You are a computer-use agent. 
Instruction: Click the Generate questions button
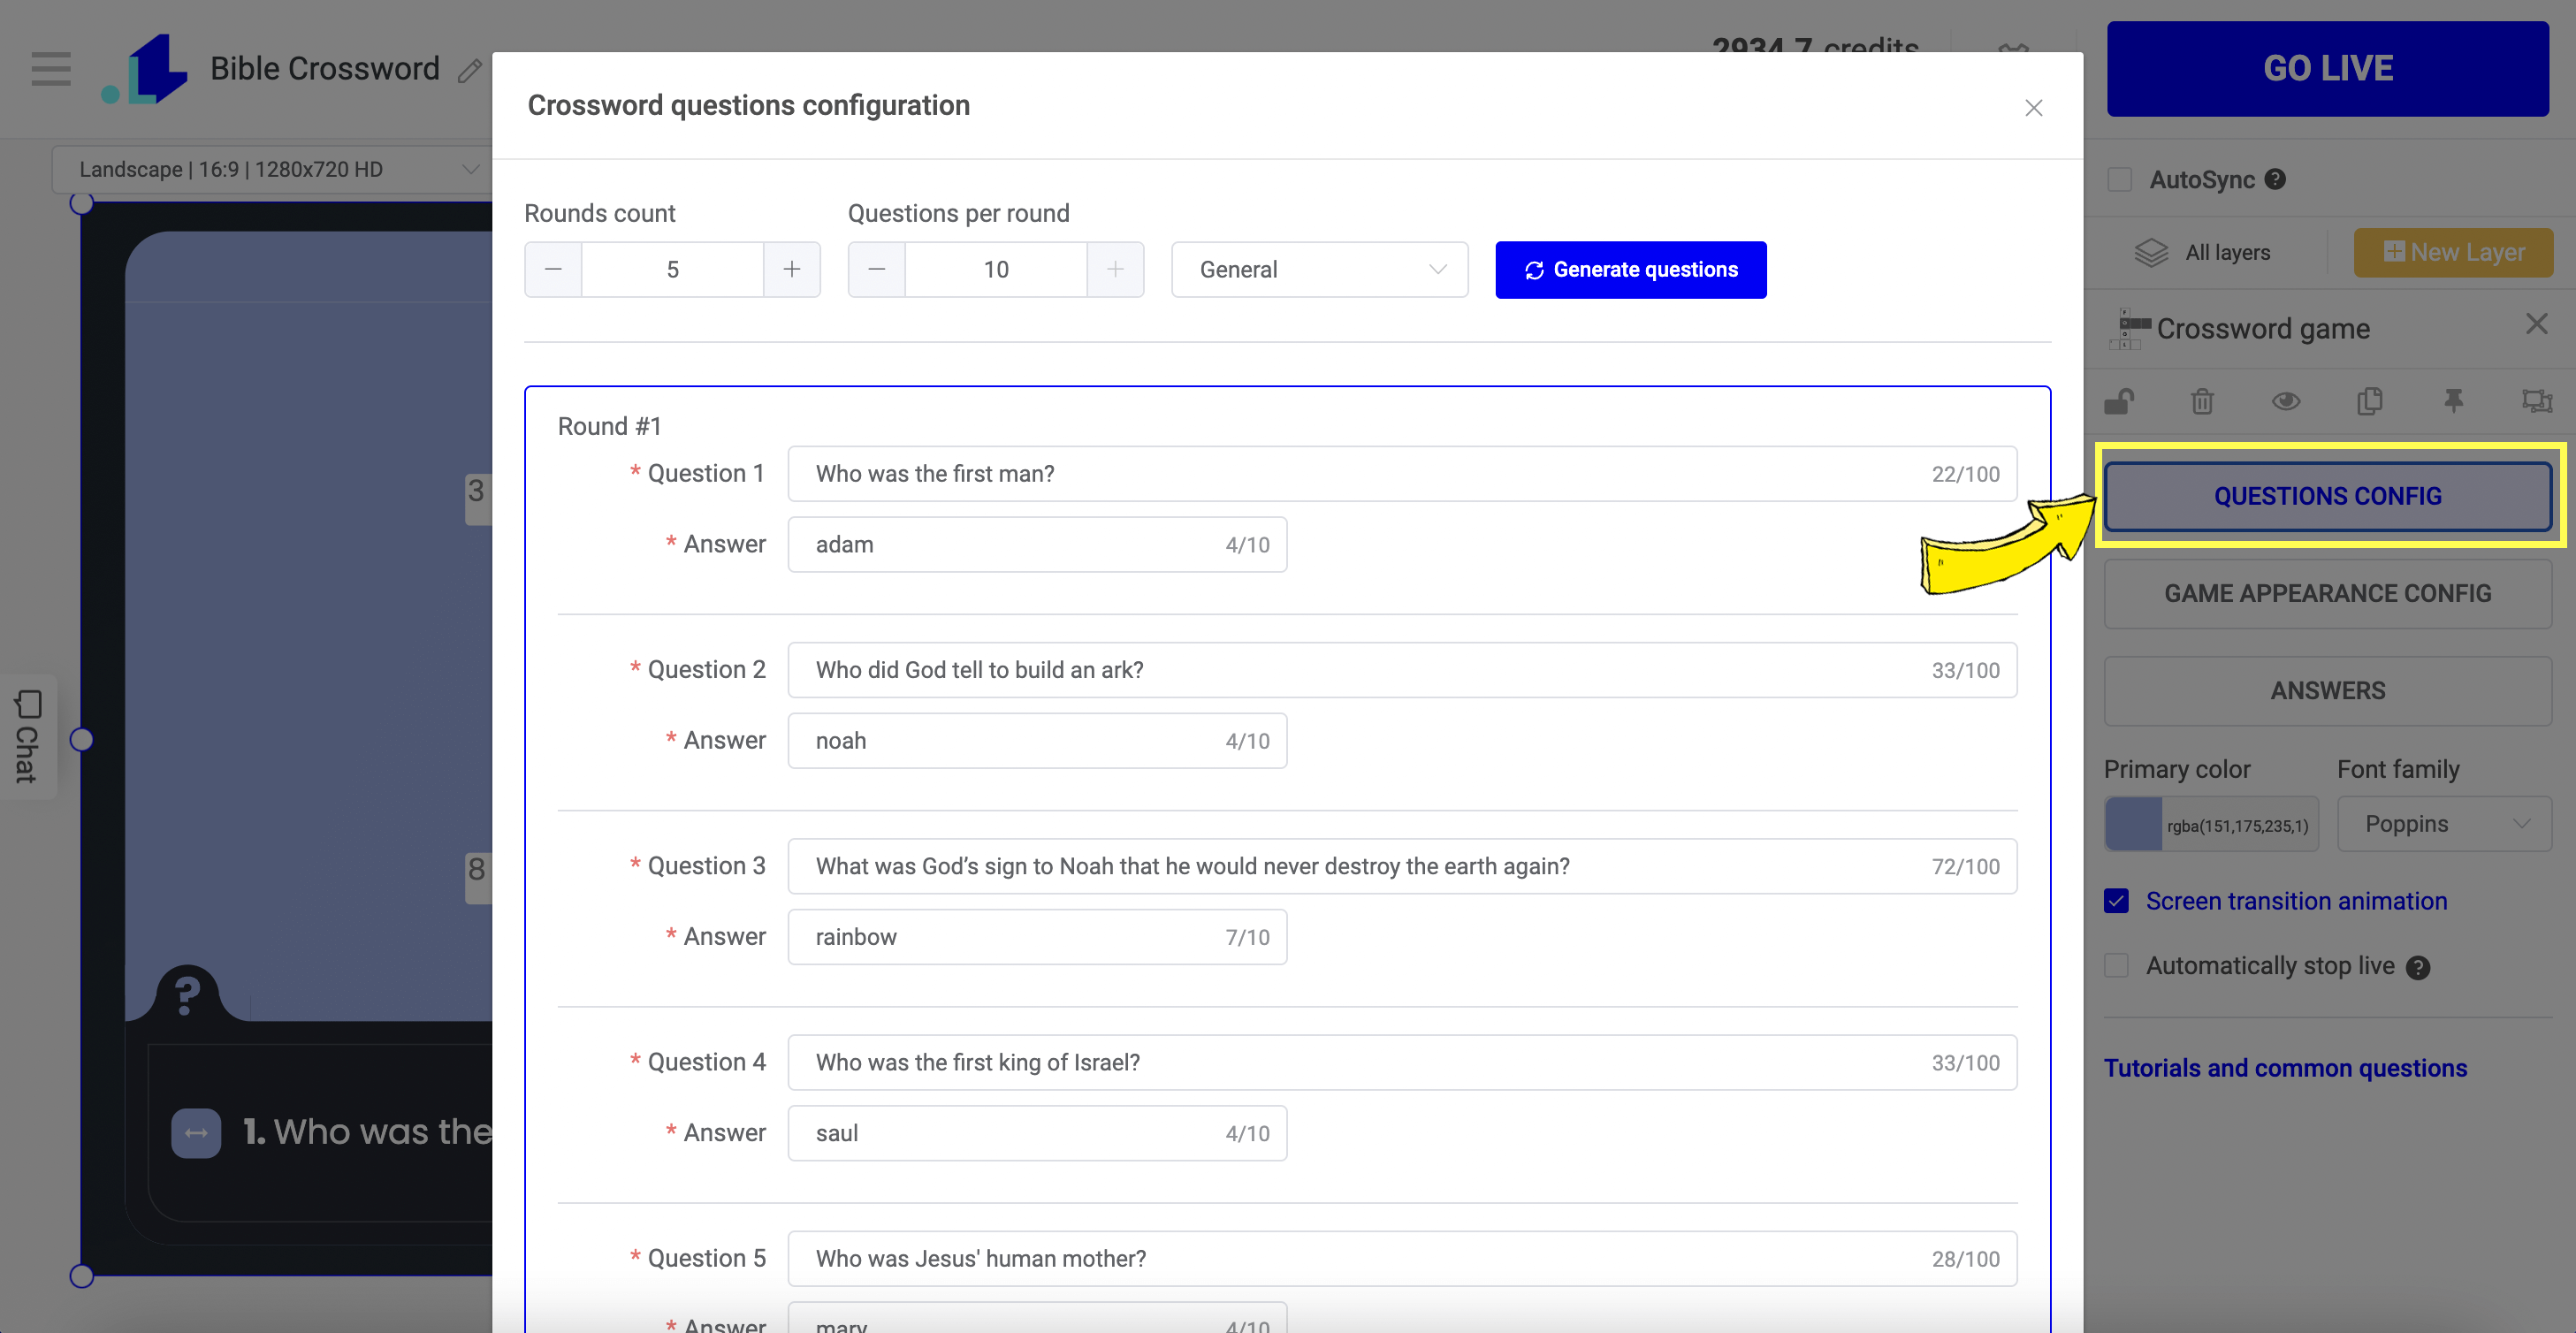(1630, 270)
